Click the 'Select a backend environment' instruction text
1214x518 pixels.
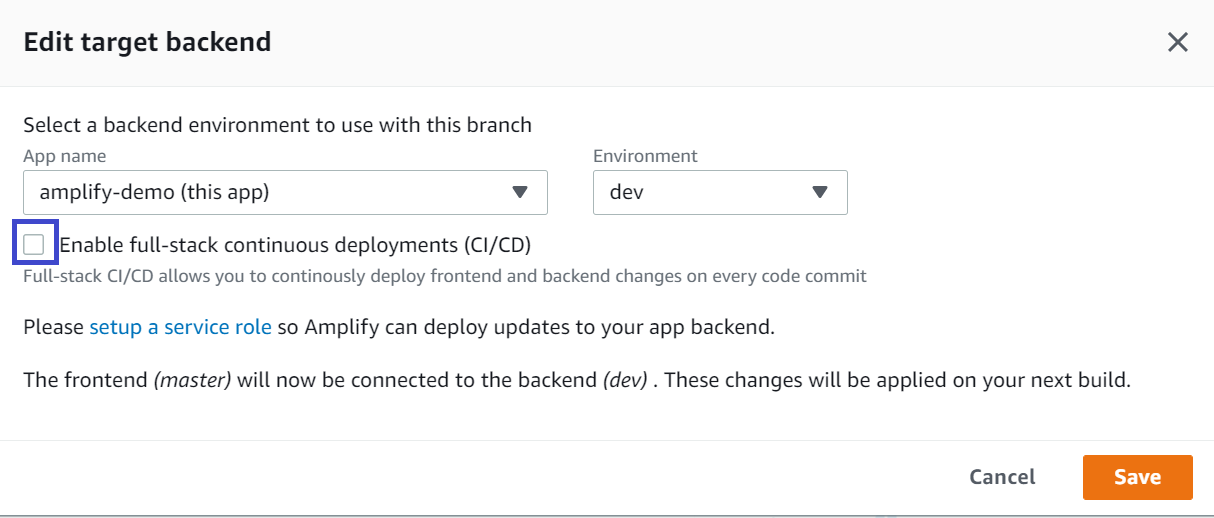[x=277, y=125]
